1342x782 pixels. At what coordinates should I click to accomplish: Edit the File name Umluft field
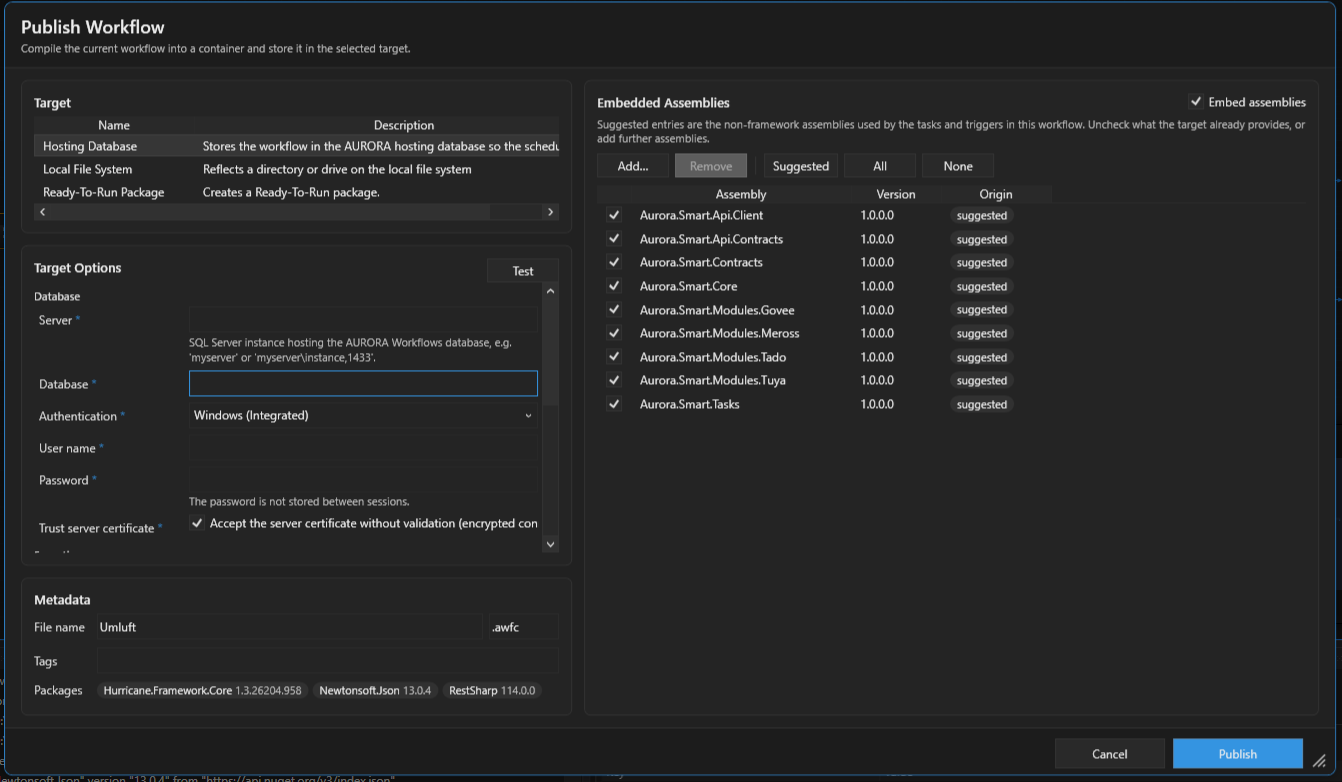point(290,627)
